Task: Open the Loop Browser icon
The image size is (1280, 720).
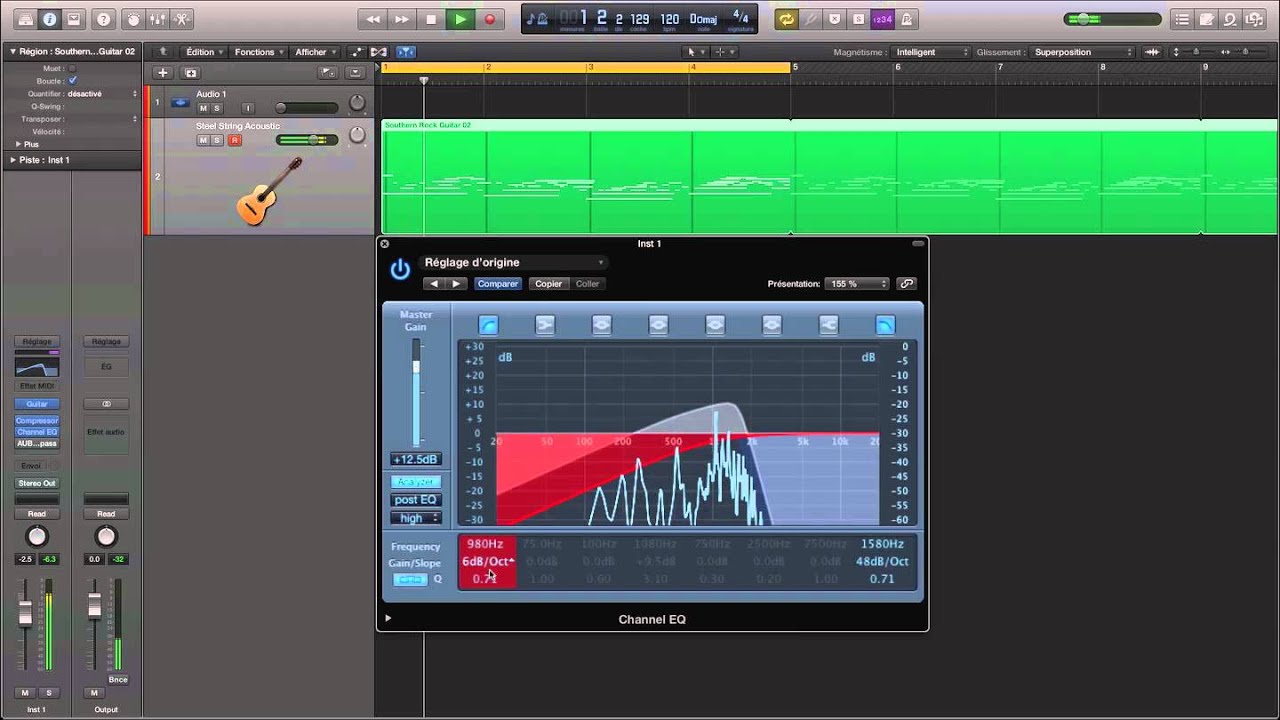Action: pos(1230,19)
